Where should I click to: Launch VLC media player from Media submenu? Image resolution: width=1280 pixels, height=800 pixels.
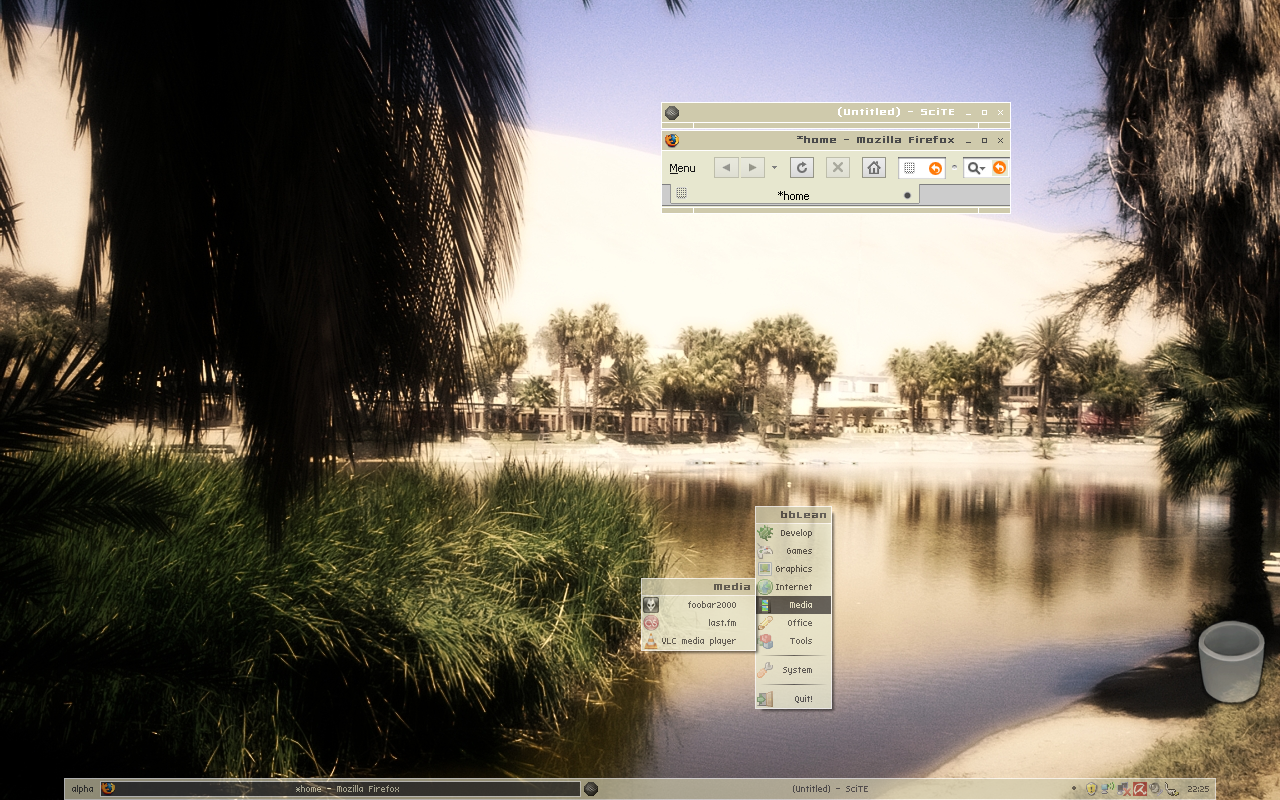coord(698,641)
